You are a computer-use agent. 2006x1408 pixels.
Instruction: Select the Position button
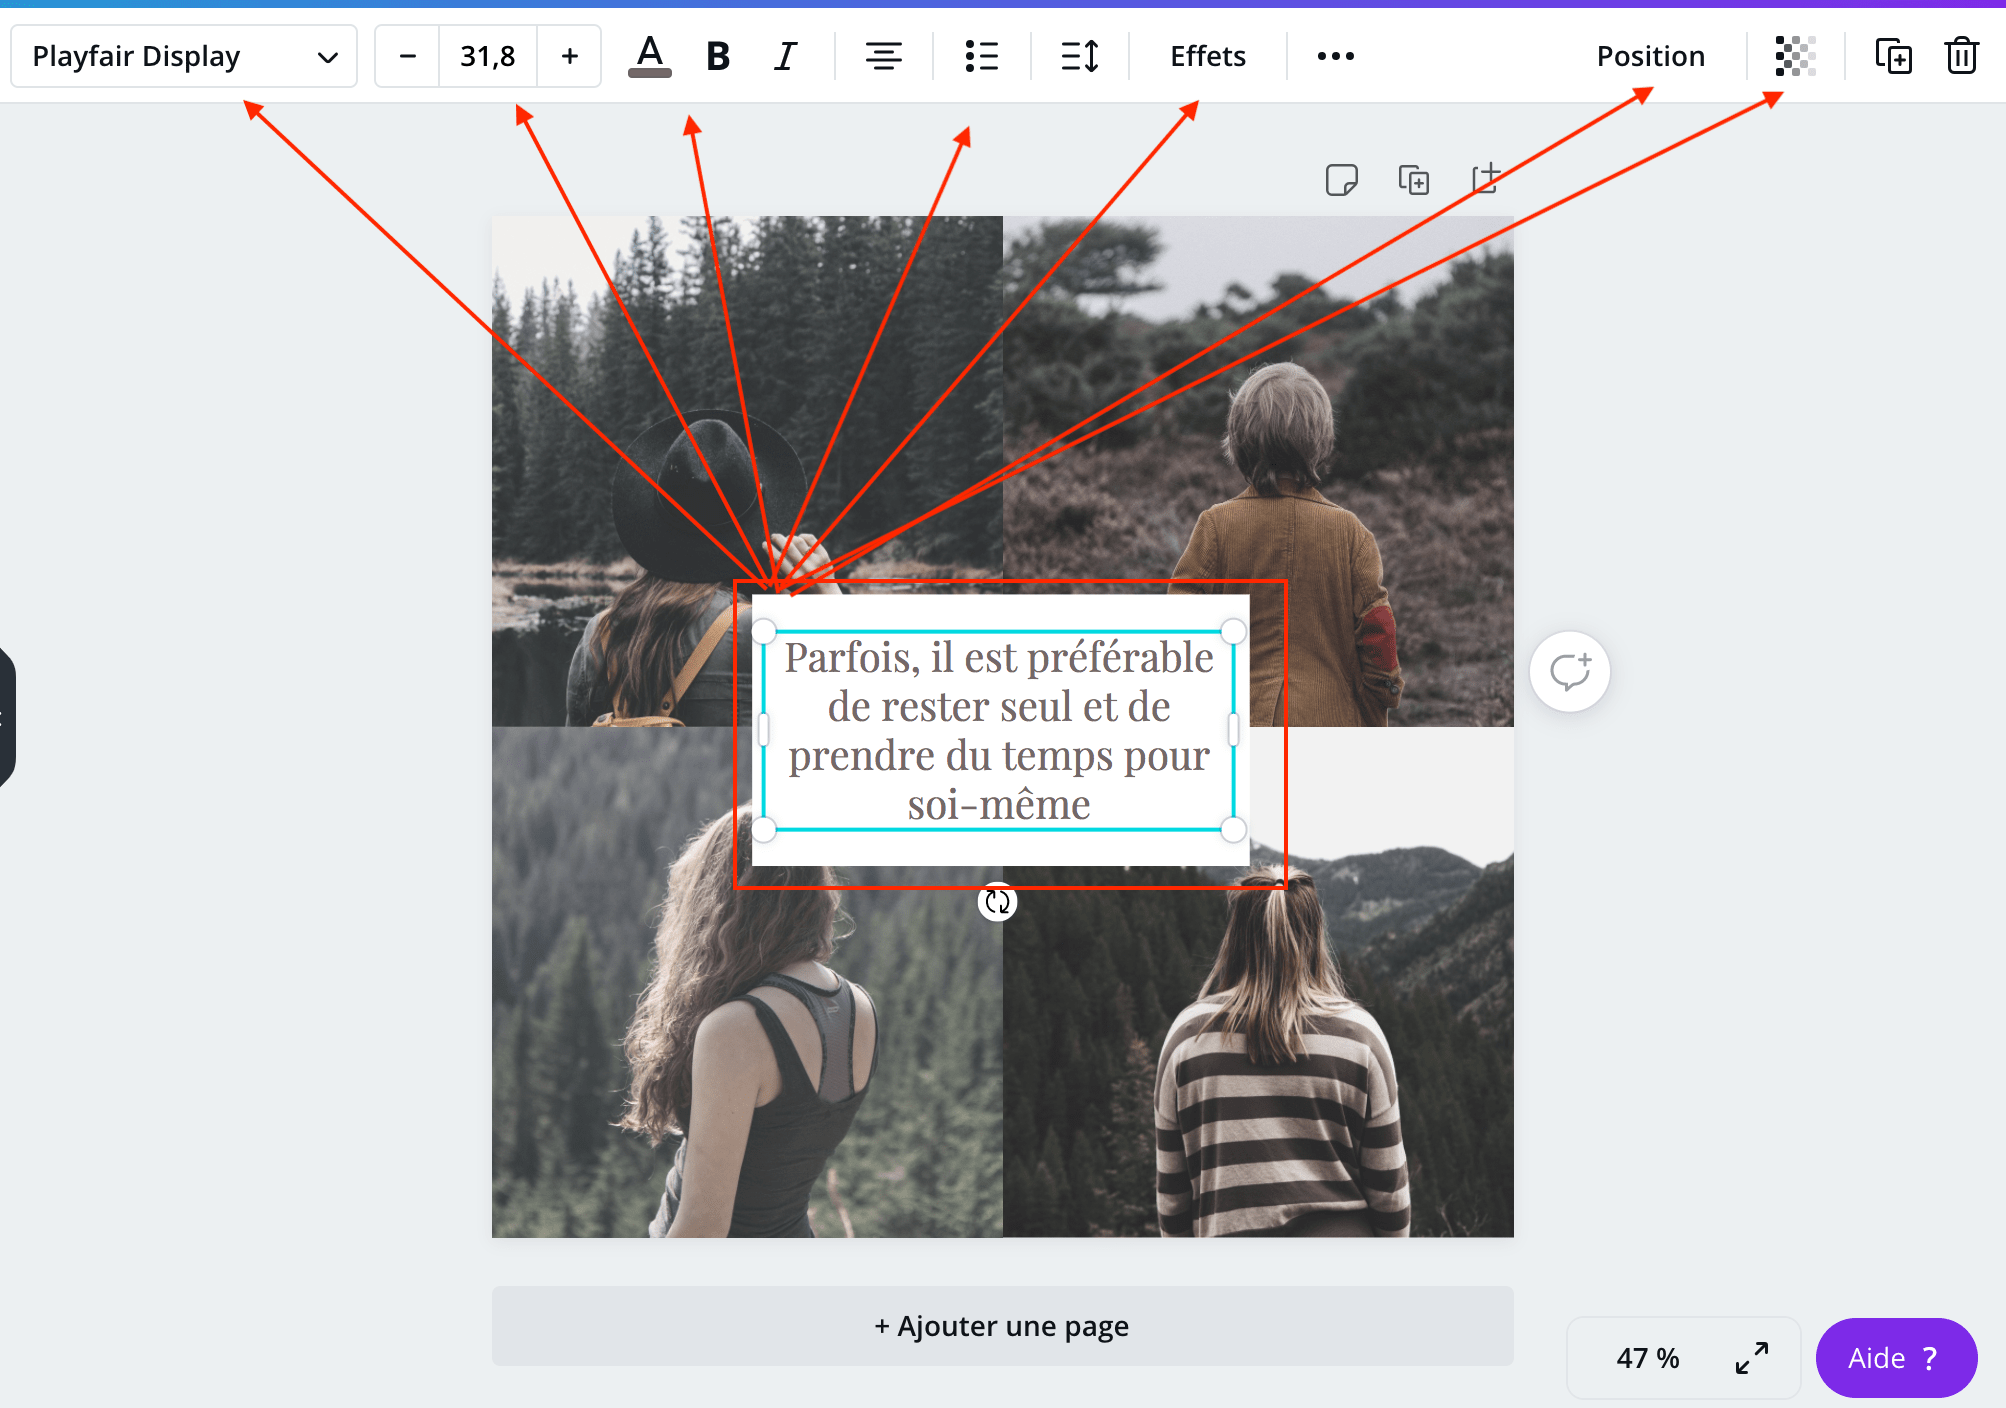point(1651,56)
